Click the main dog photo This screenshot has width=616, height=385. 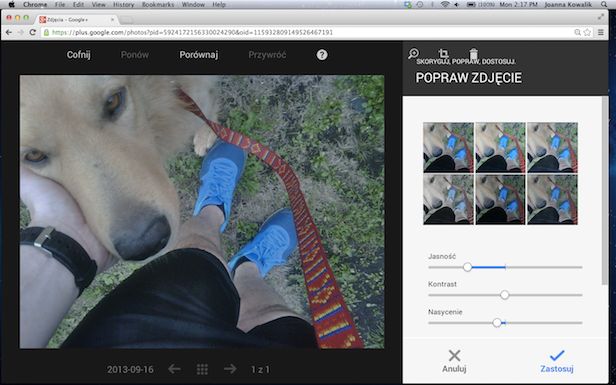(x=202, y=212)
